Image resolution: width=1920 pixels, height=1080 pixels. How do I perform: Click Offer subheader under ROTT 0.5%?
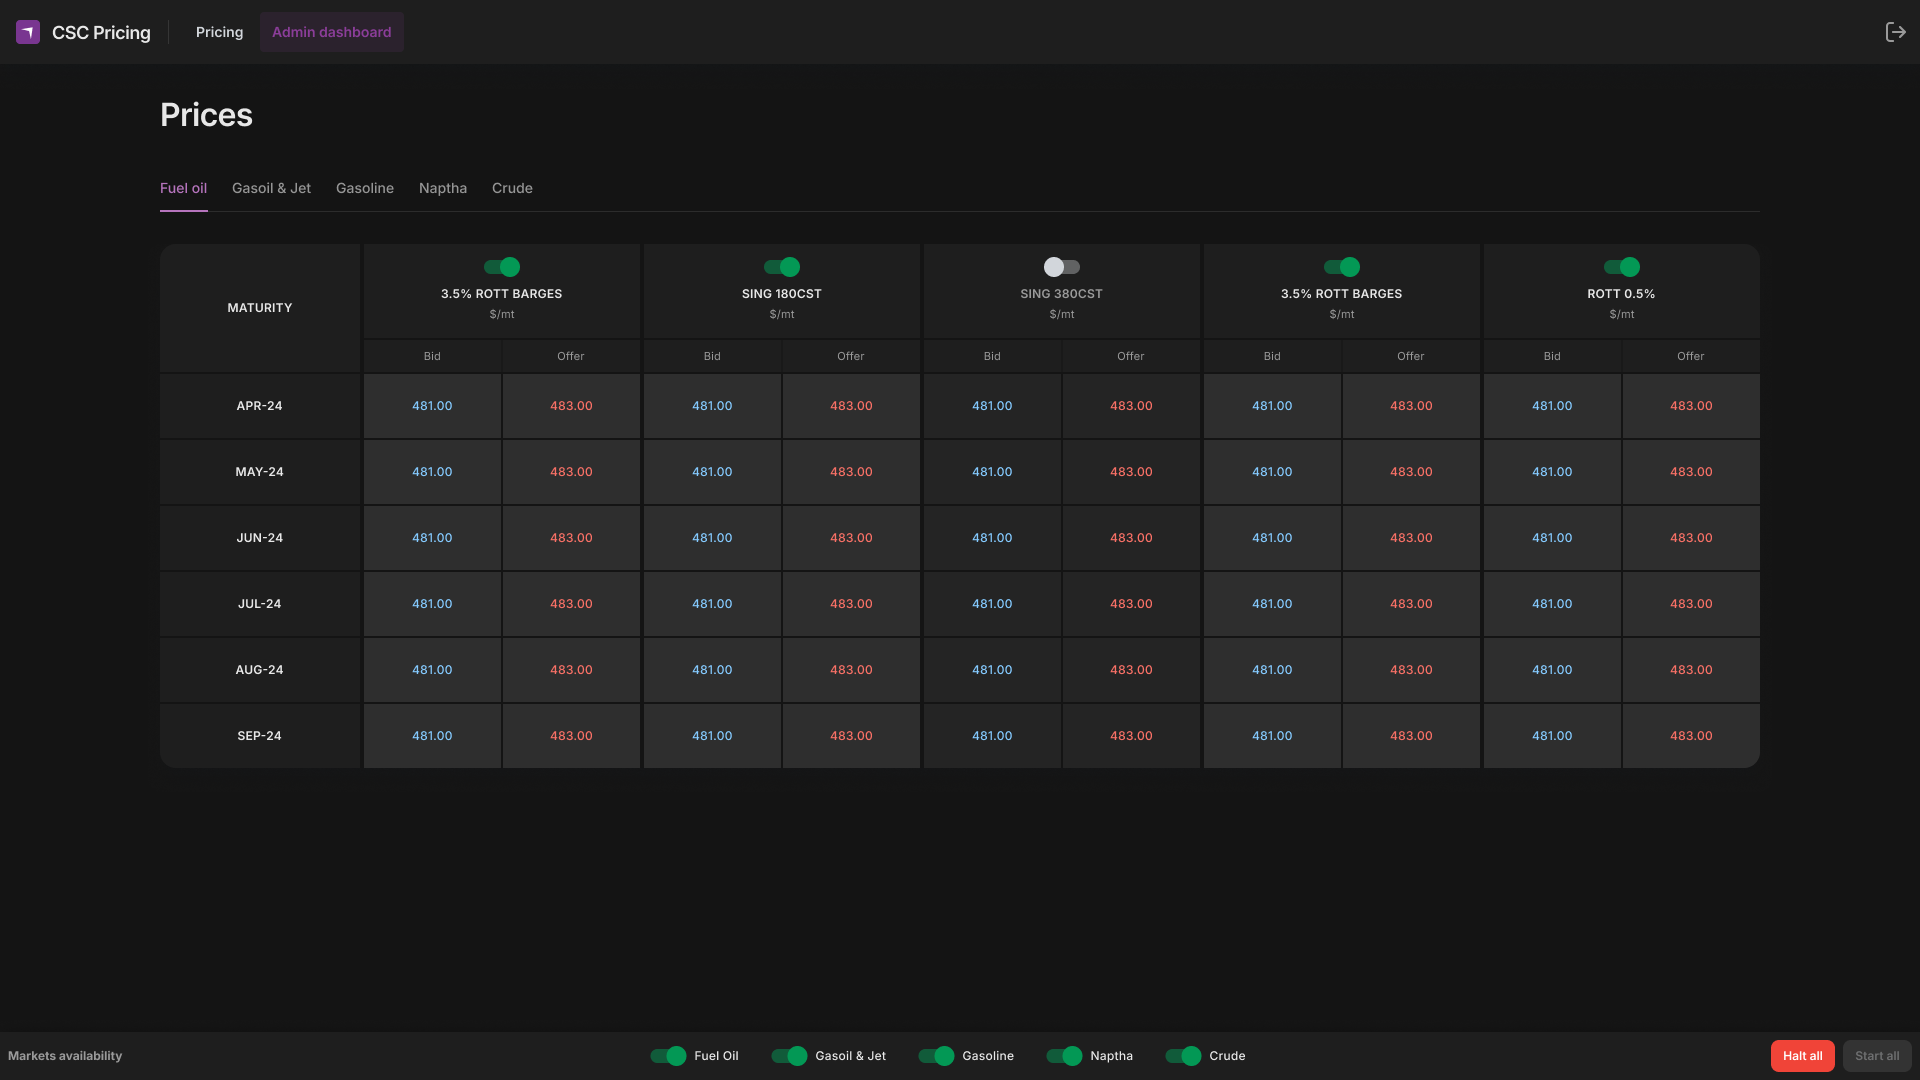[x=1691, y=356]
